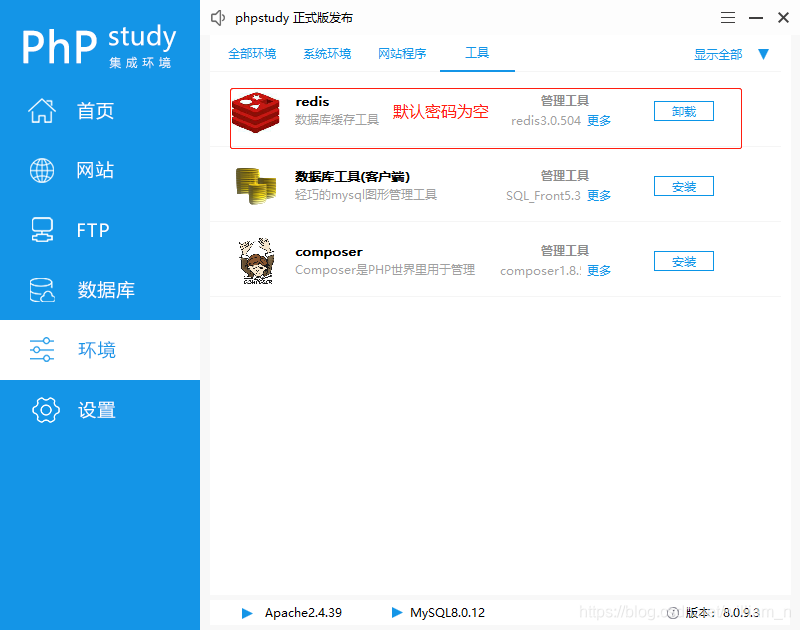Screen dimensions: 800x630
Task: Click the settings gear icon
Action: click(46, 410)
